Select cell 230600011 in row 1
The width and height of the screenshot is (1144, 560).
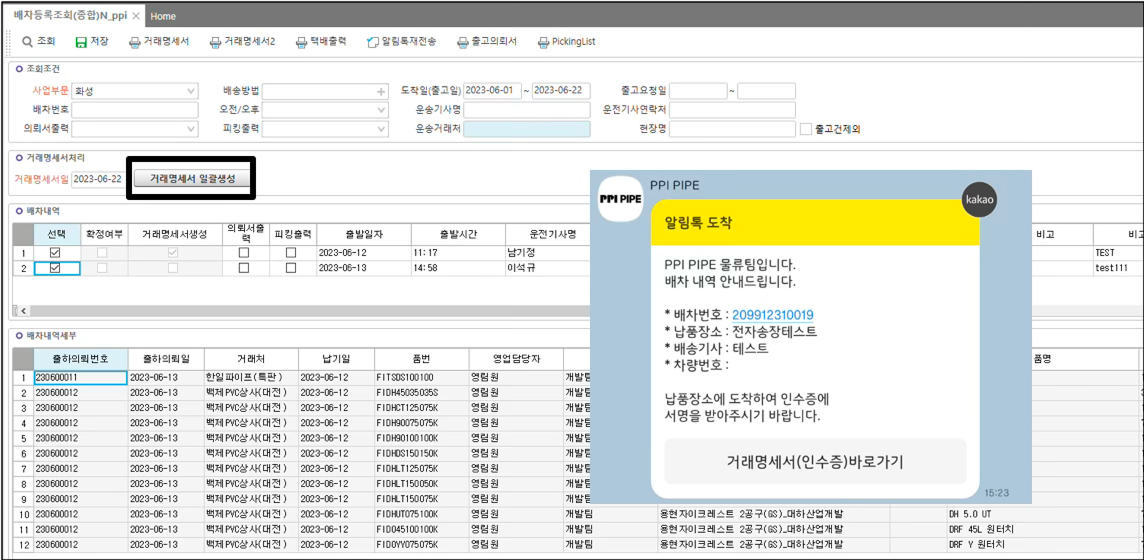click(80, 378)
